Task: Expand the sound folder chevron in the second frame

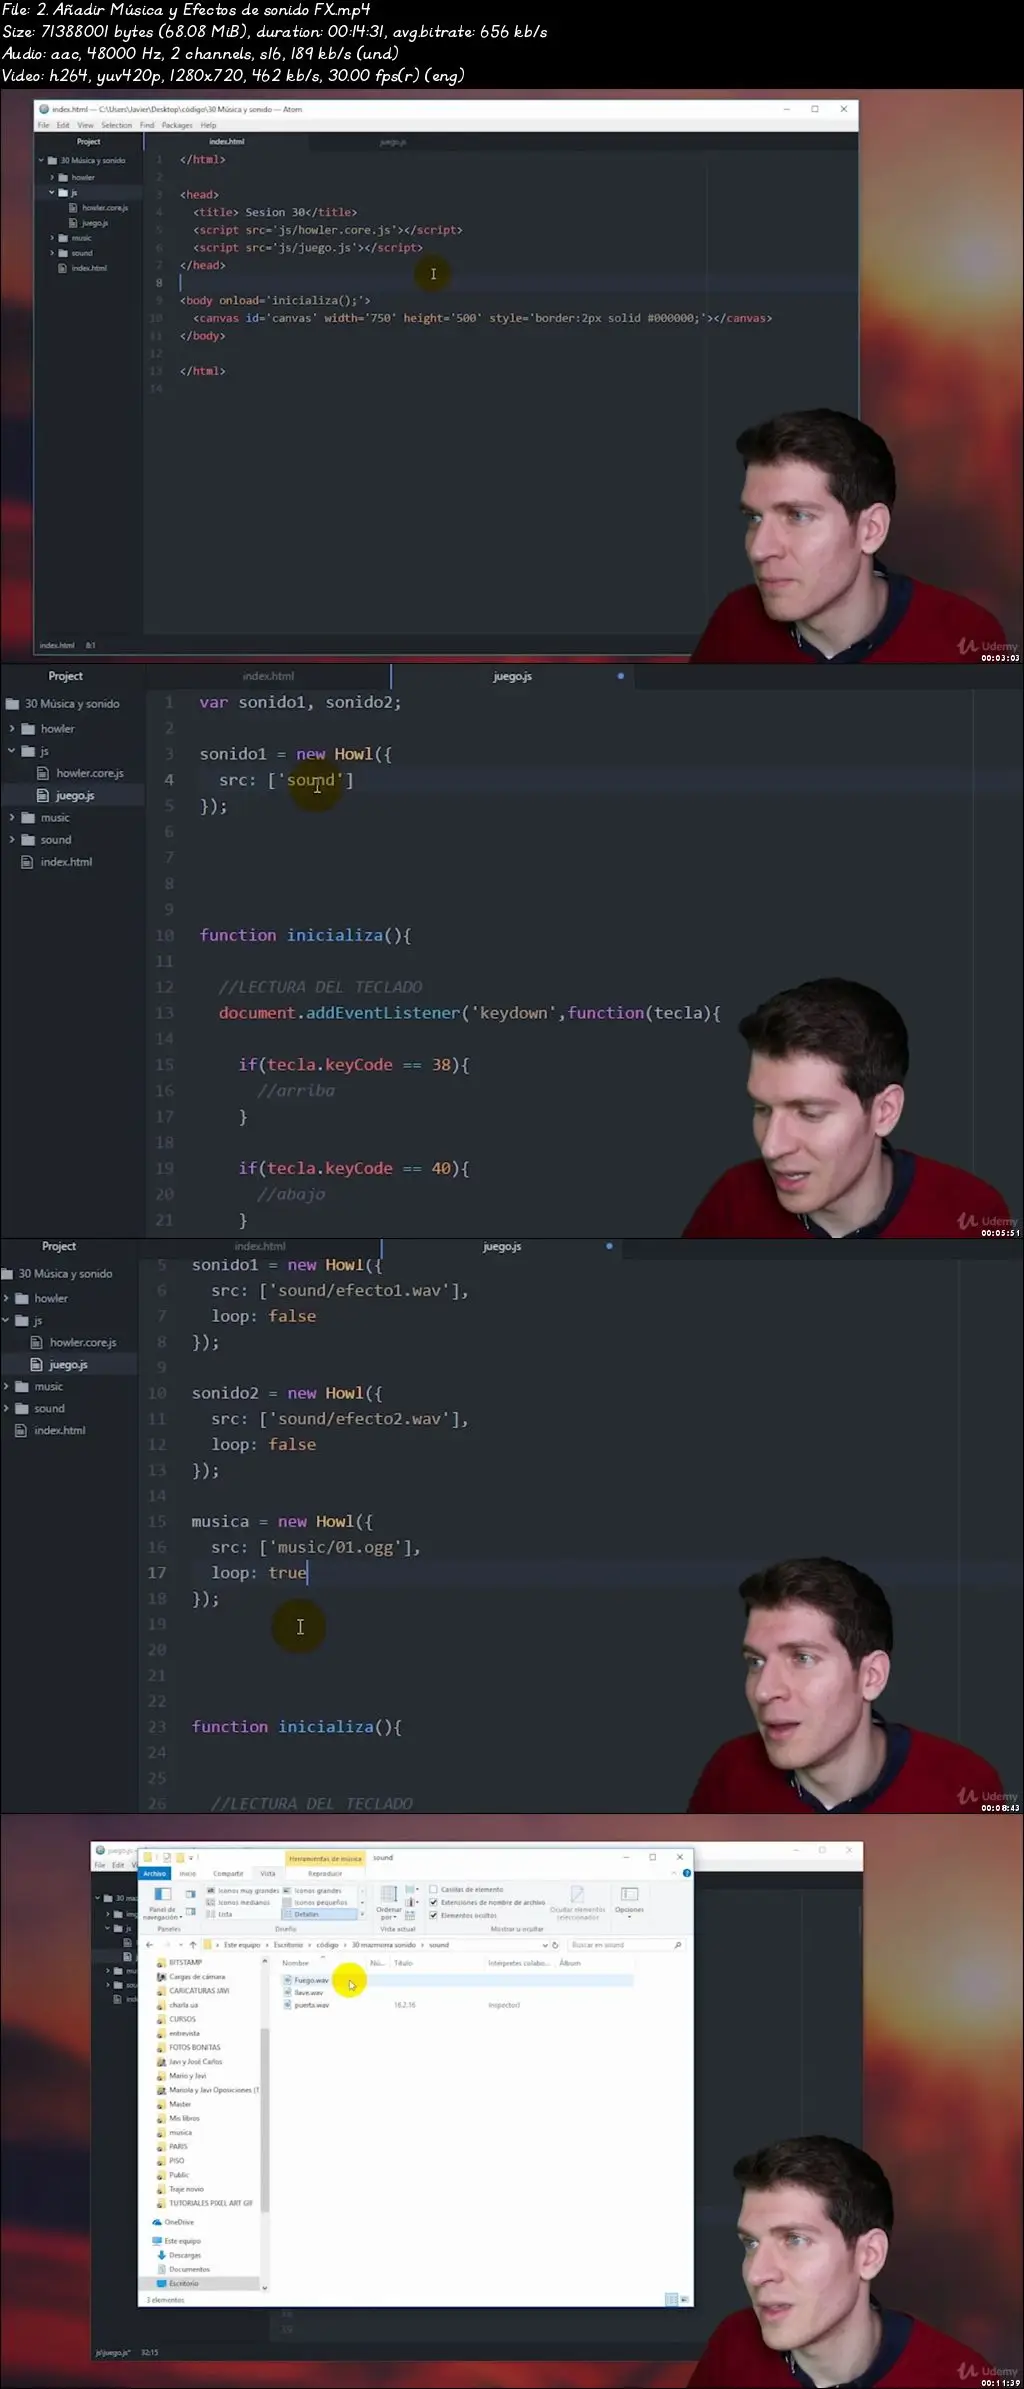Action: tap(12, 840)
